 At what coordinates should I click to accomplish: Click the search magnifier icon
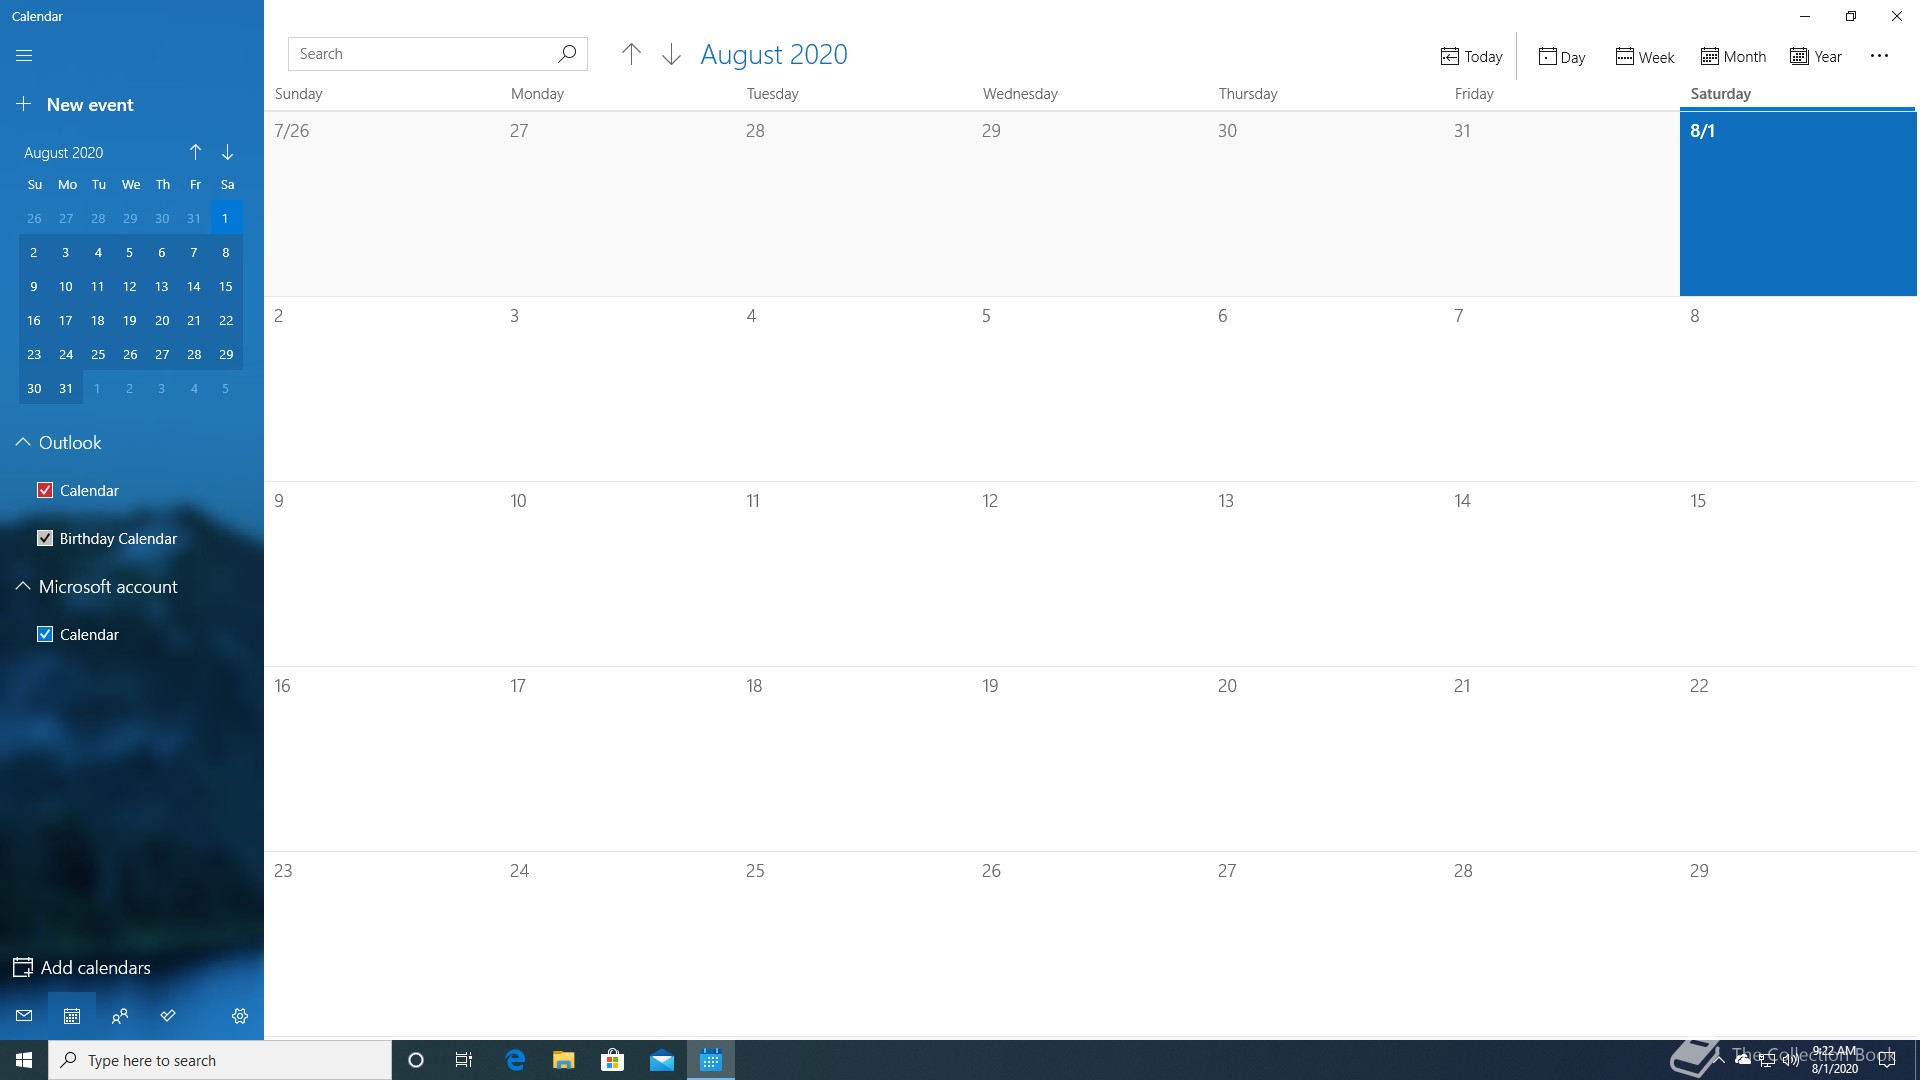tap(567, 54)
